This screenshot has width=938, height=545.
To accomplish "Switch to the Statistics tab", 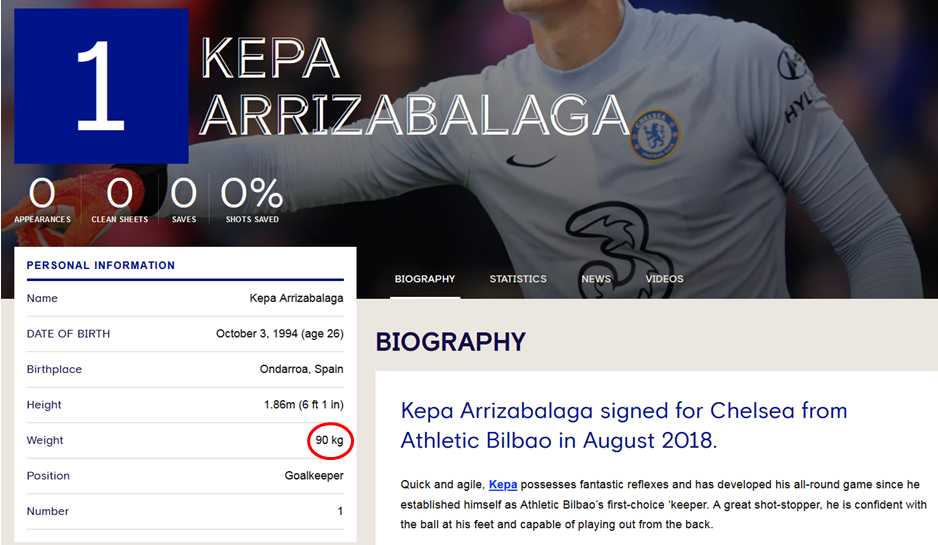I will pyautogui.click(x=518, y=279).
